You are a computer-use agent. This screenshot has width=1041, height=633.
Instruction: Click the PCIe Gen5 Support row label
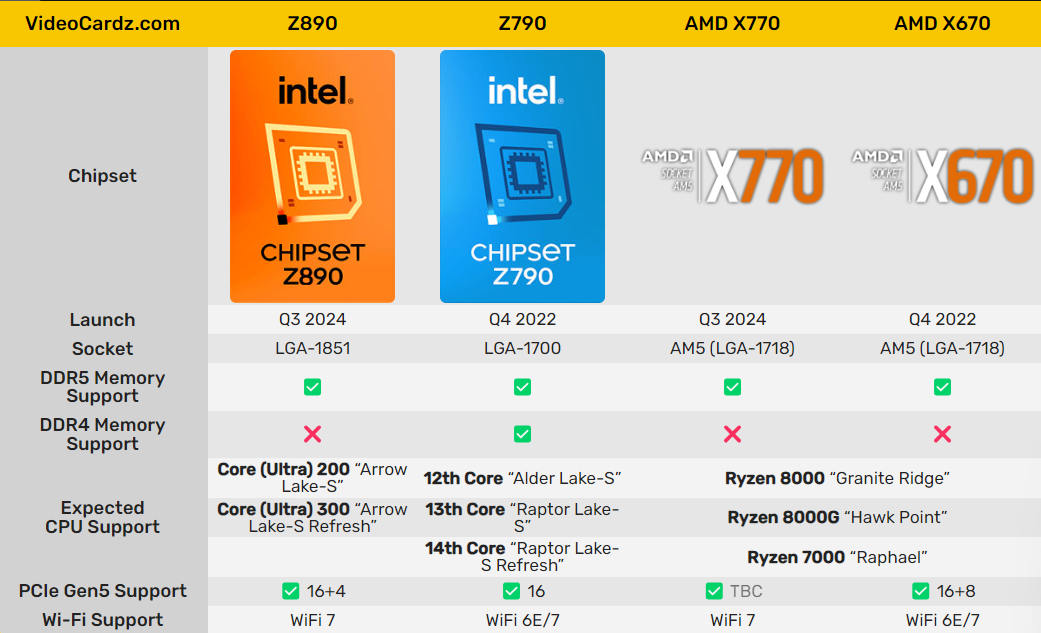[102, 591]
